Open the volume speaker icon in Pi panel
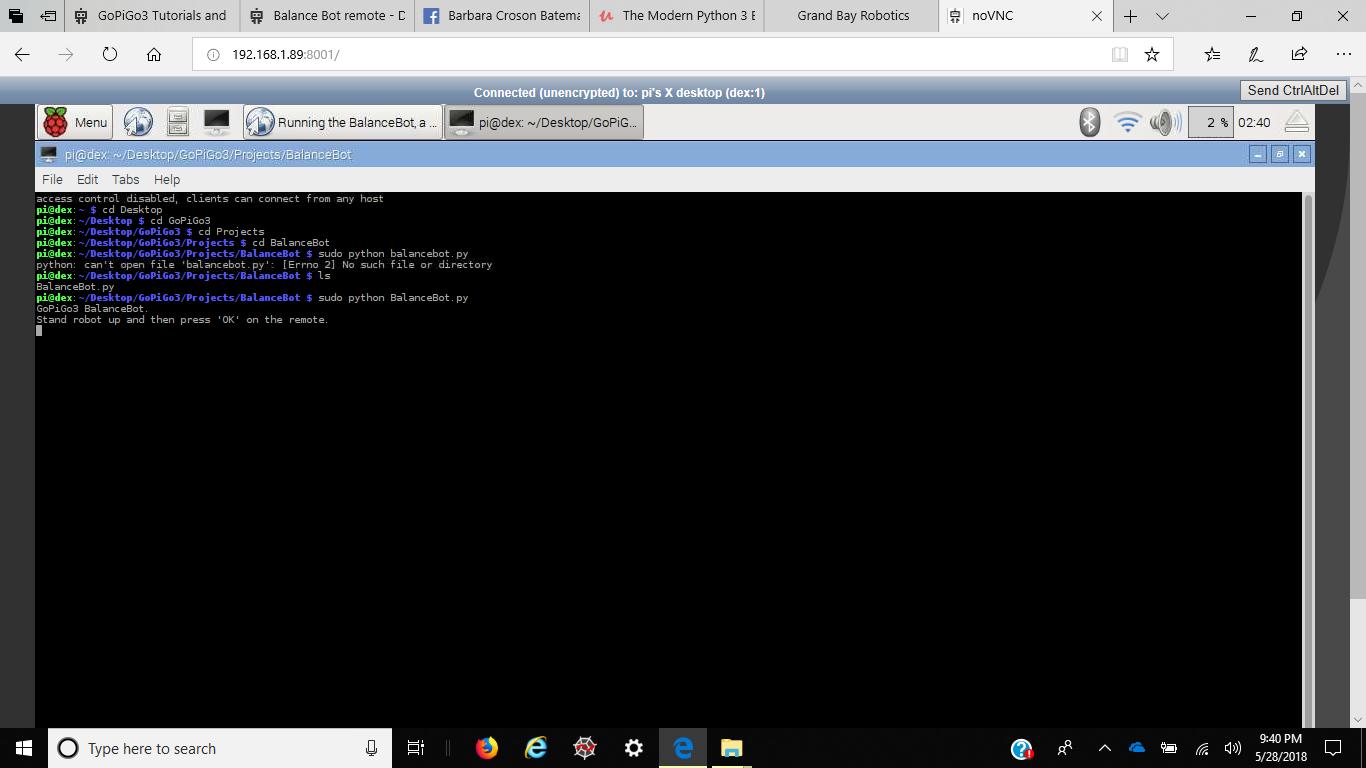Screen dimensions: 1366x768 (1164, 122)
